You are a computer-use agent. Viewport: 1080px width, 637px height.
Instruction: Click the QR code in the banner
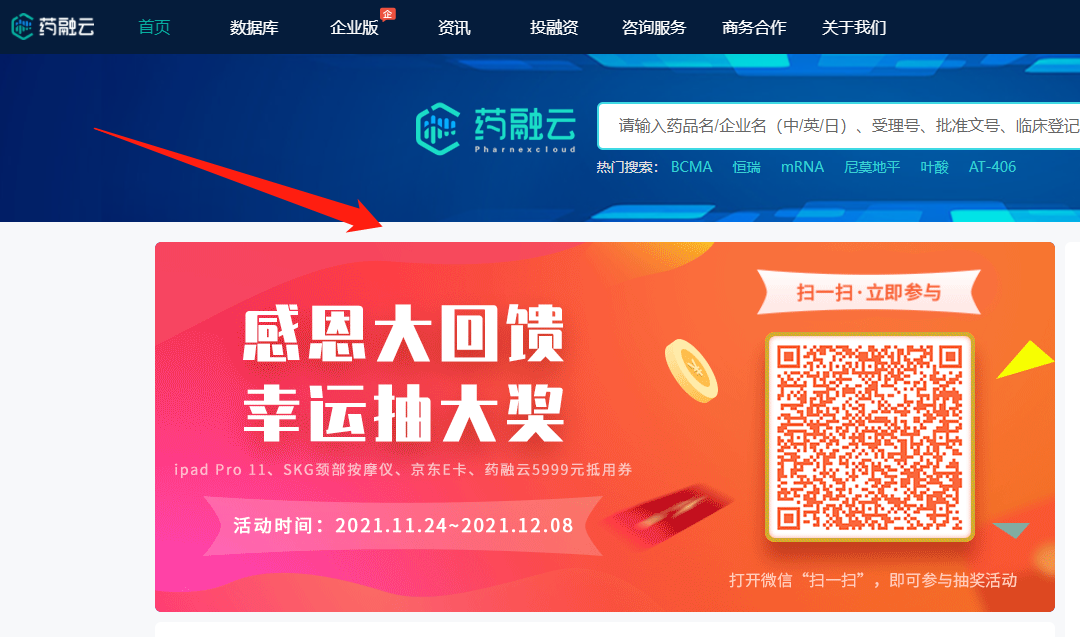point(869,437)
